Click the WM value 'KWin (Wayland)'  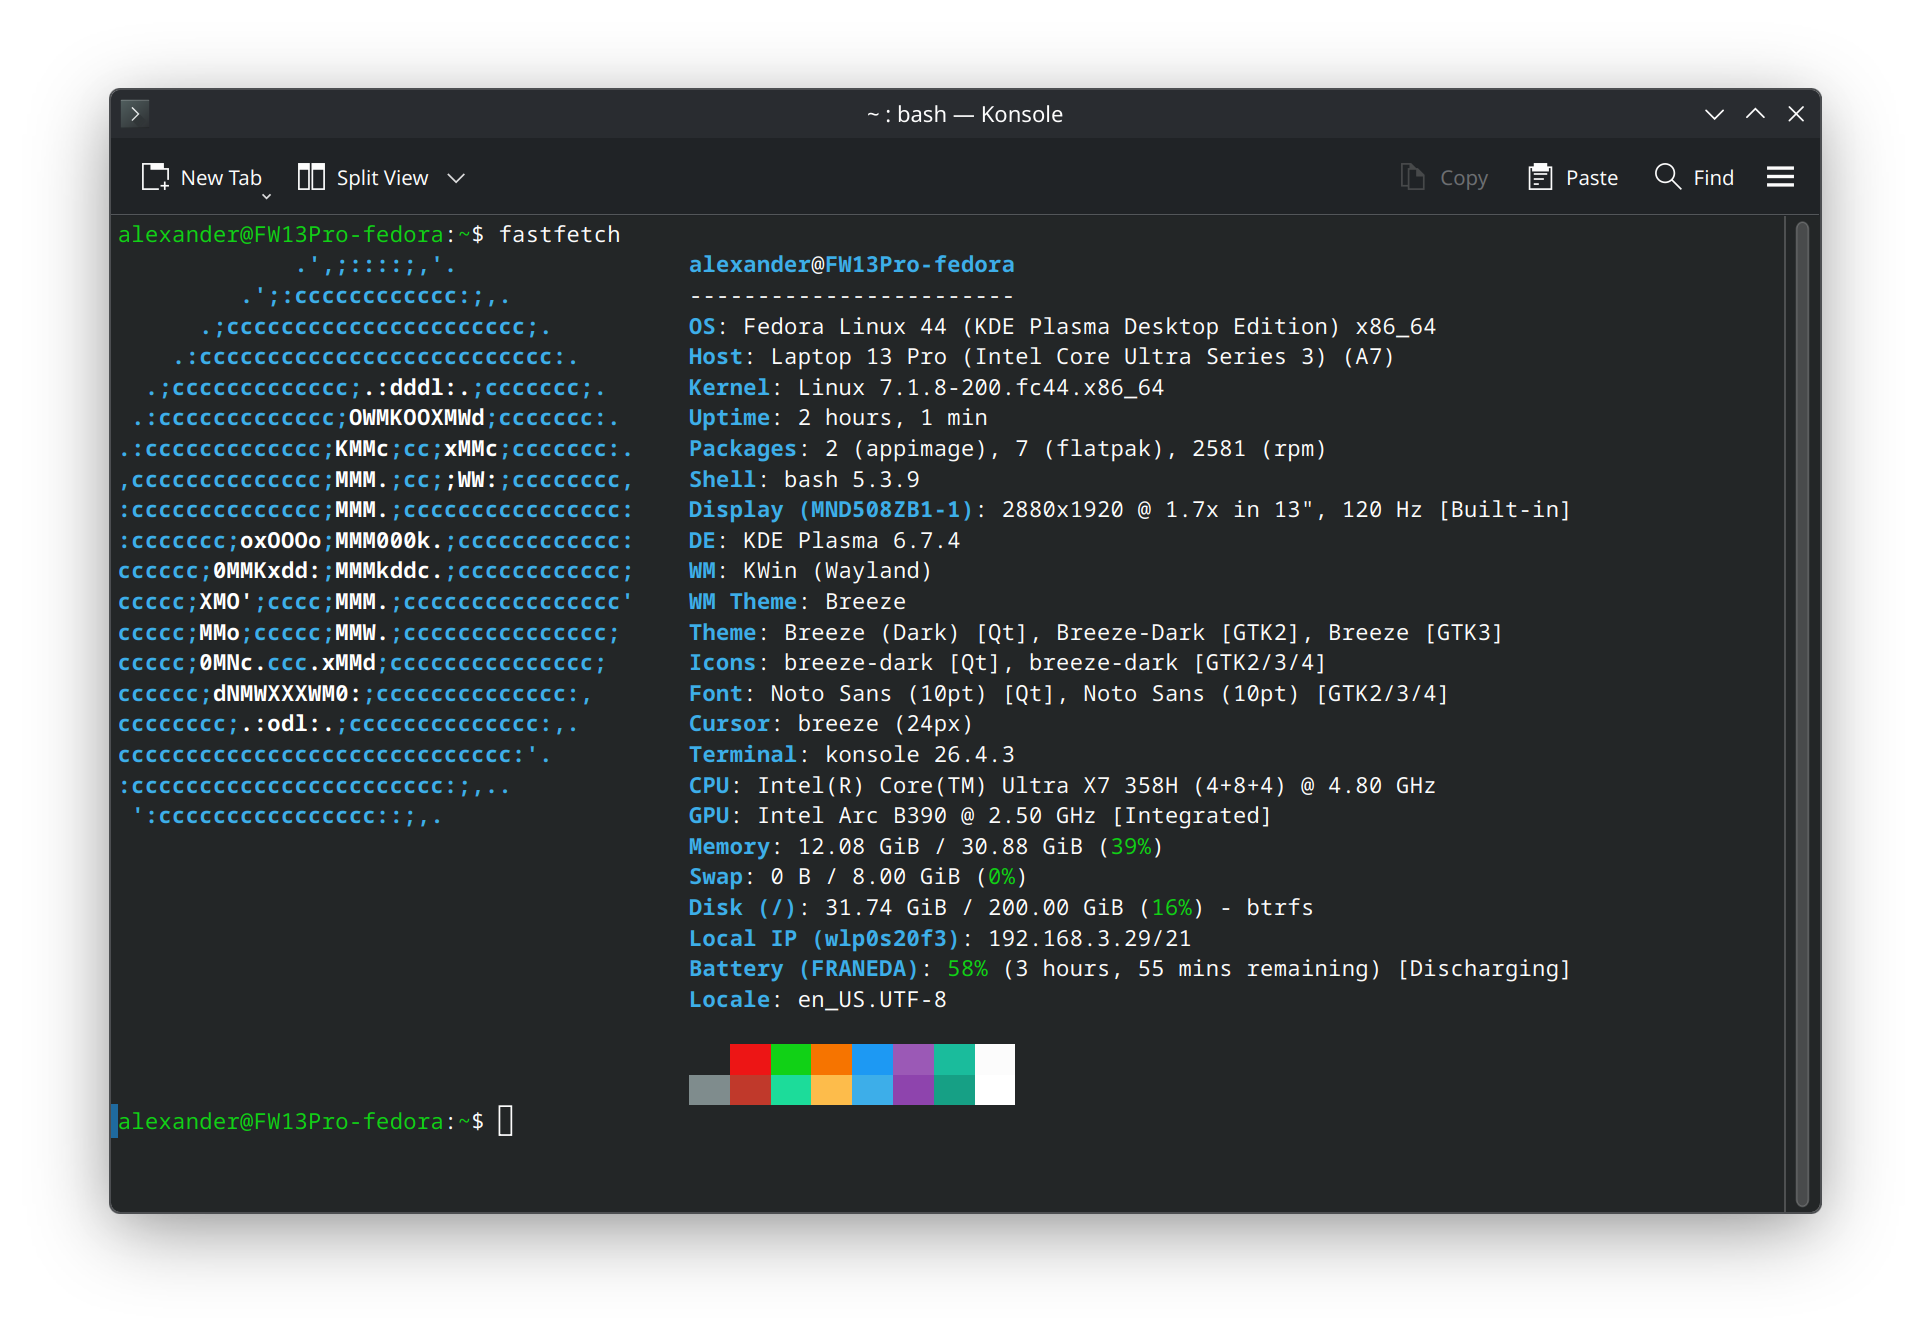point(838,571)
